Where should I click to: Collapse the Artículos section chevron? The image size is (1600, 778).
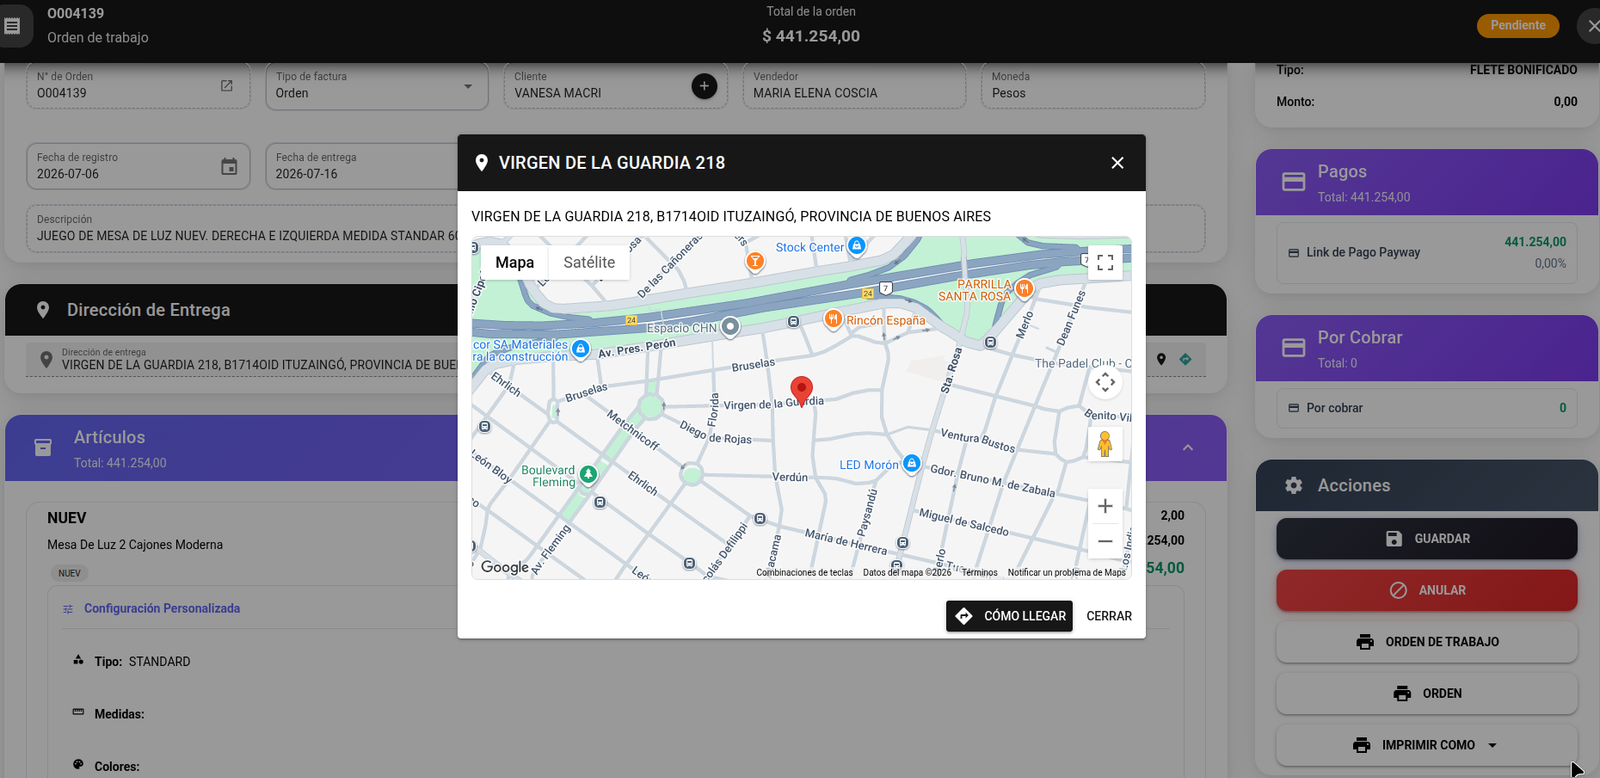pos(1188,447)
